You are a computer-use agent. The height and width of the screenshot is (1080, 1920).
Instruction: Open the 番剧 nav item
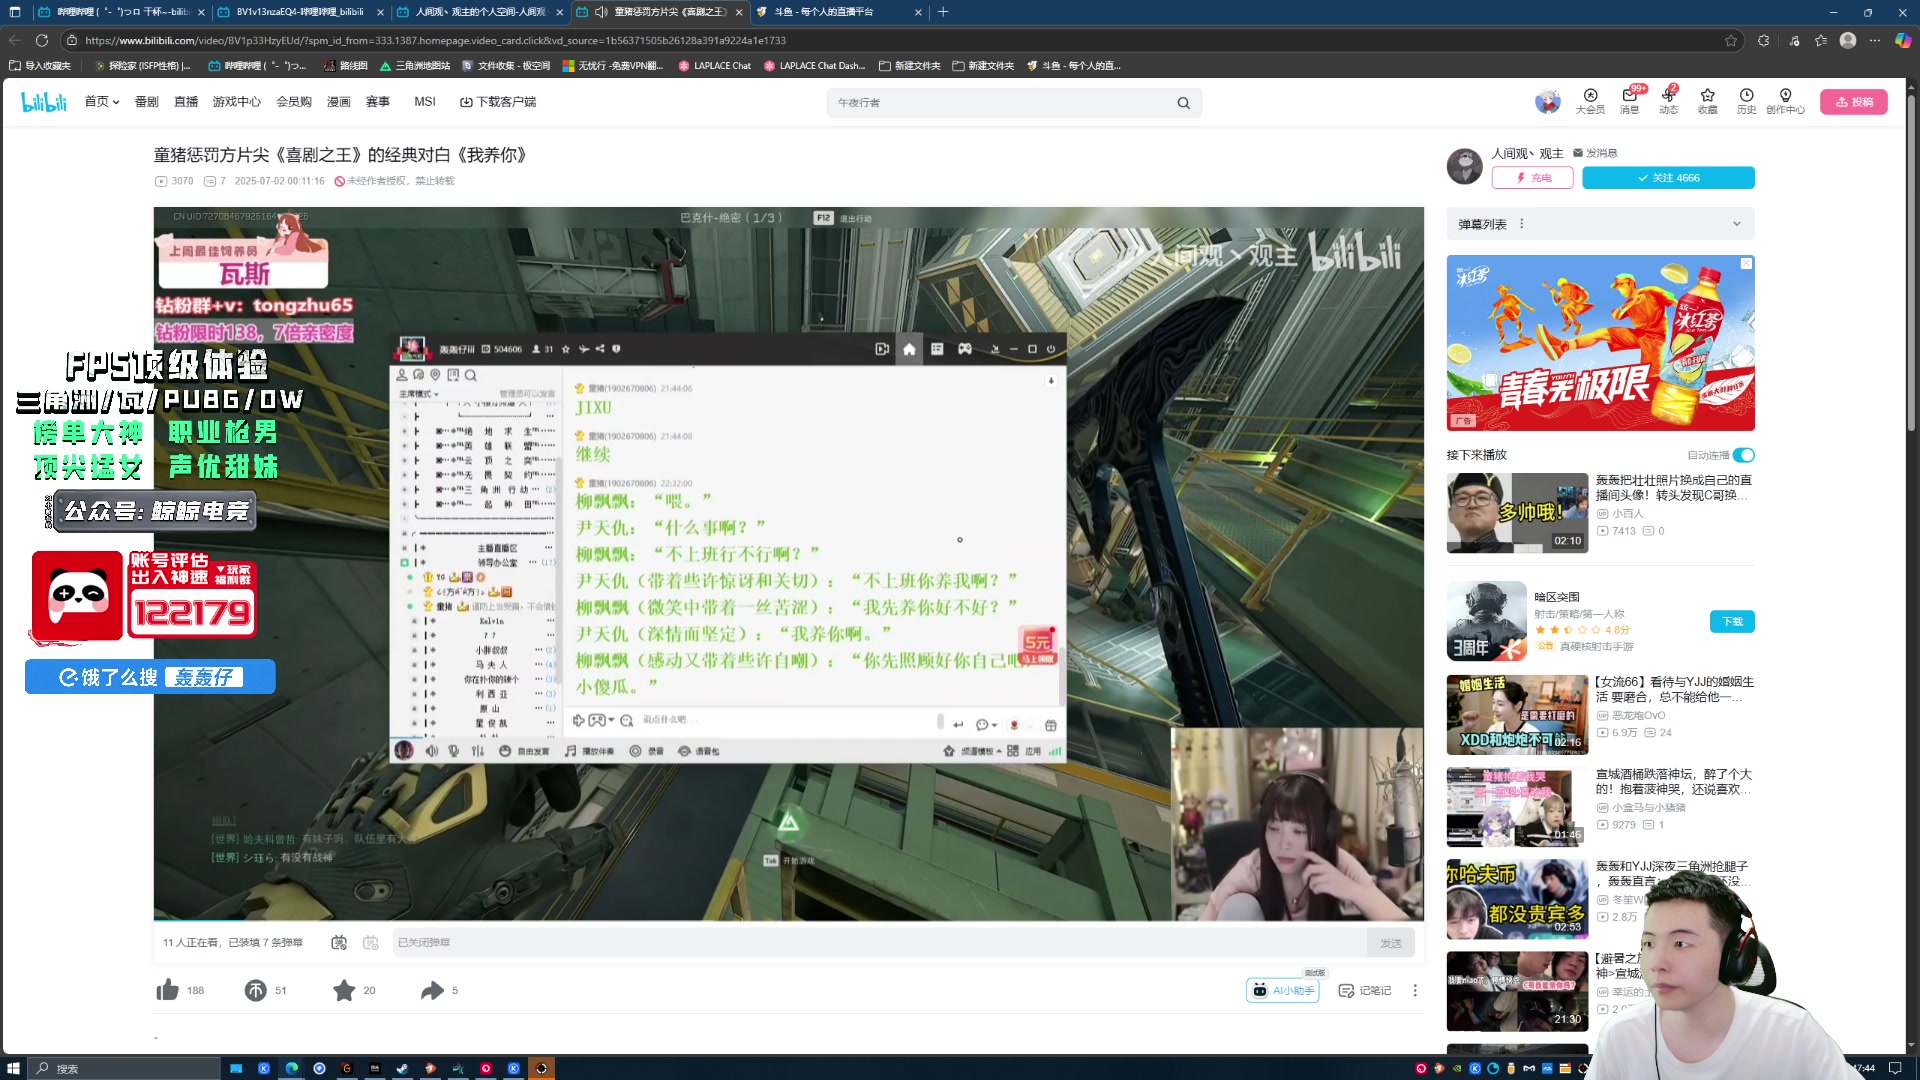(146, 102)
